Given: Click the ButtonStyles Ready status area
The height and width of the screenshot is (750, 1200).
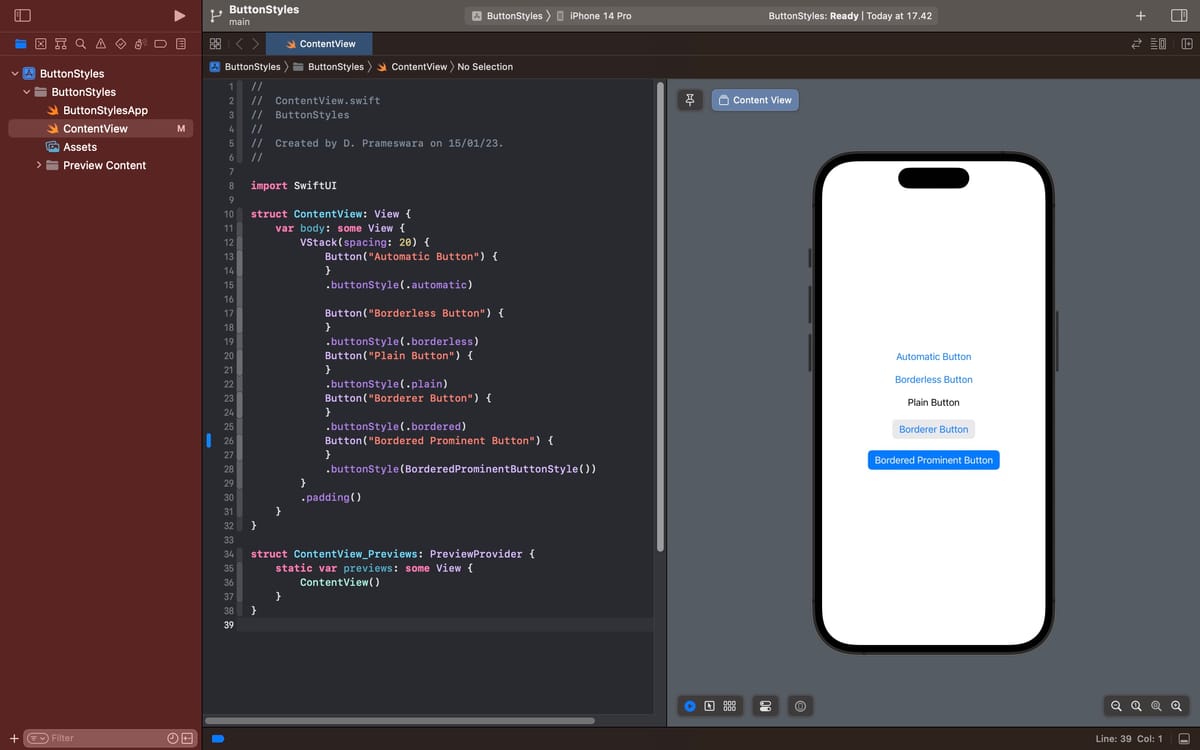Looking at the screenshot, I should click(x=850, y=16).
